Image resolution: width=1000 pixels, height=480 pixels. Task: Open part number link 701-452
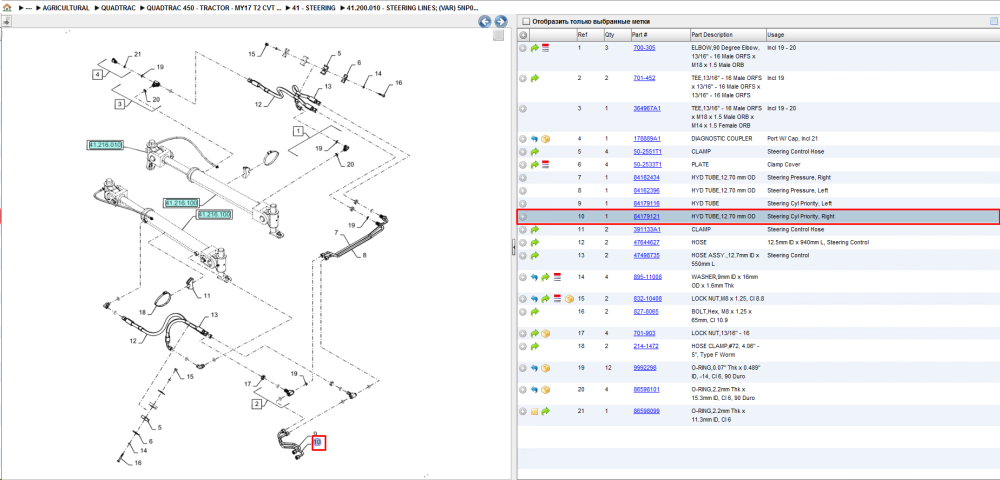(x=644, y=78)
